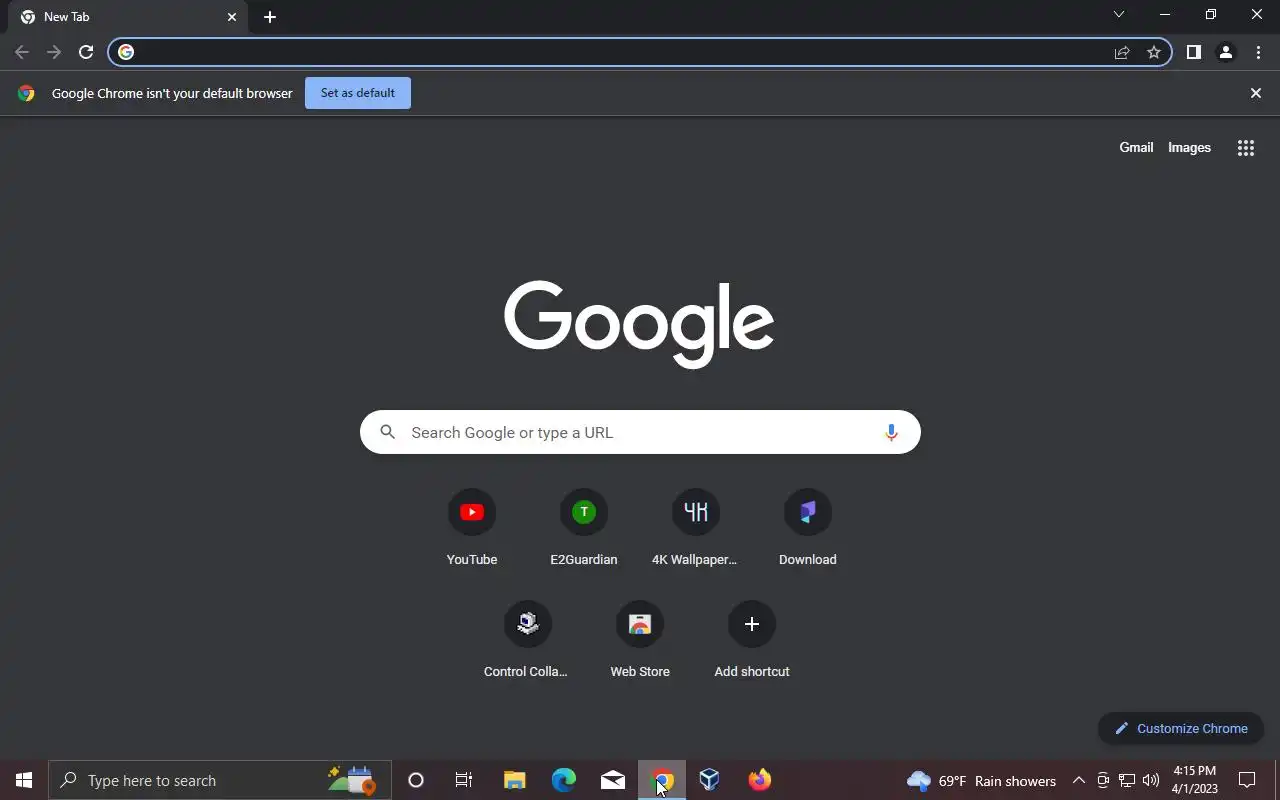1280x800 pixels.
Task: Open a new tab with the plus icon
Action: (270, 17)
